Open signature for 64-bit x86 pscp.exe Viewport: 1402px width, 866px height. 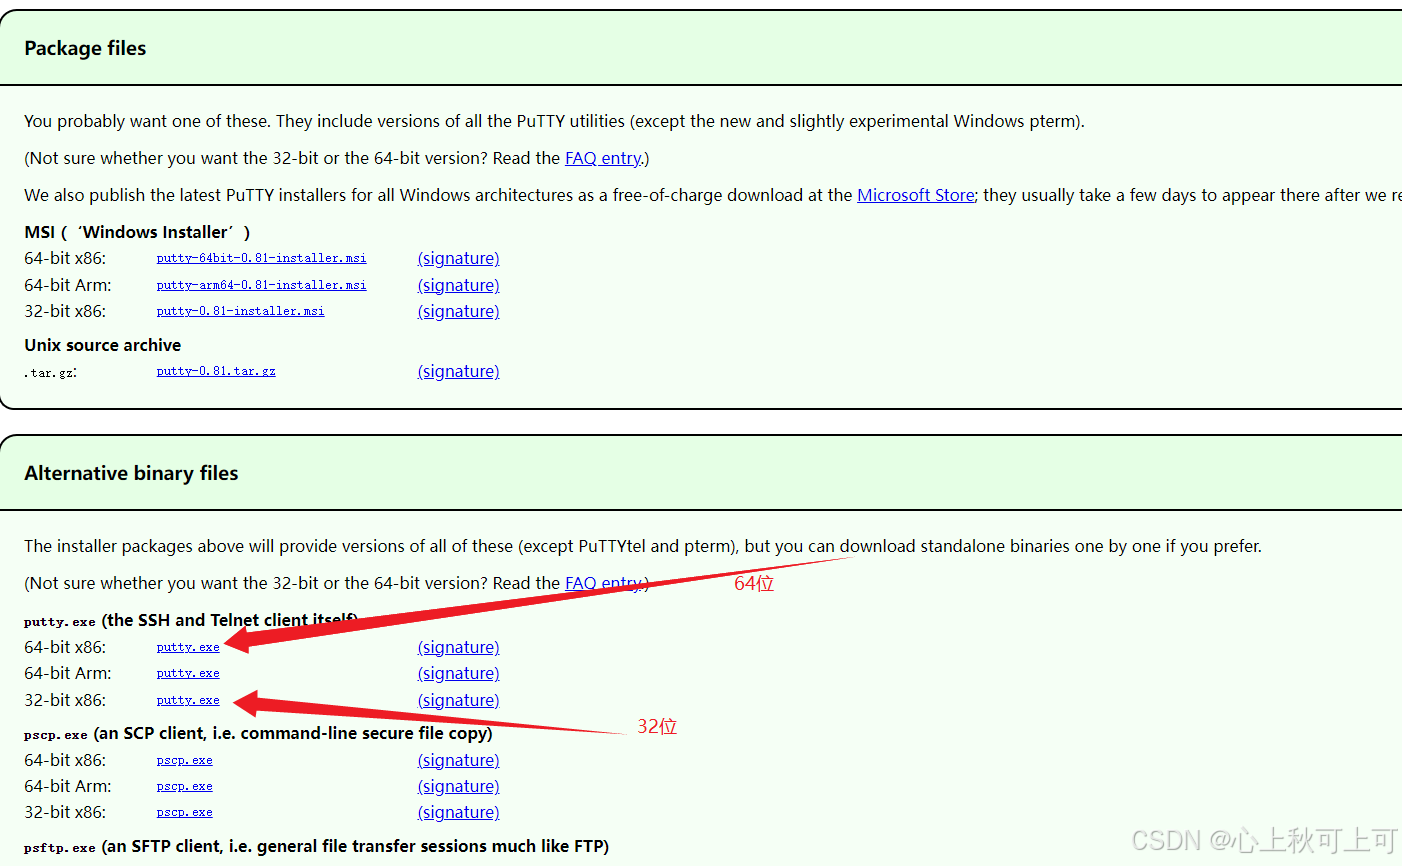[x=458, y=760]
